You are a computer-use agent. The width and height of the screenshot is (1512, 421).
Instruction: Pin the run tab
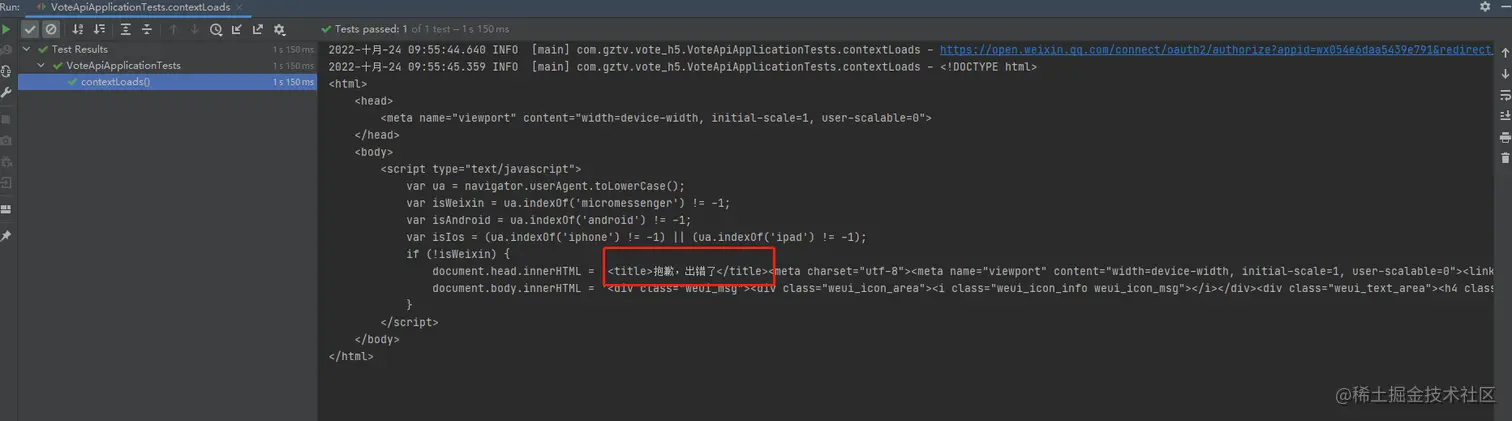pos(6,236)
